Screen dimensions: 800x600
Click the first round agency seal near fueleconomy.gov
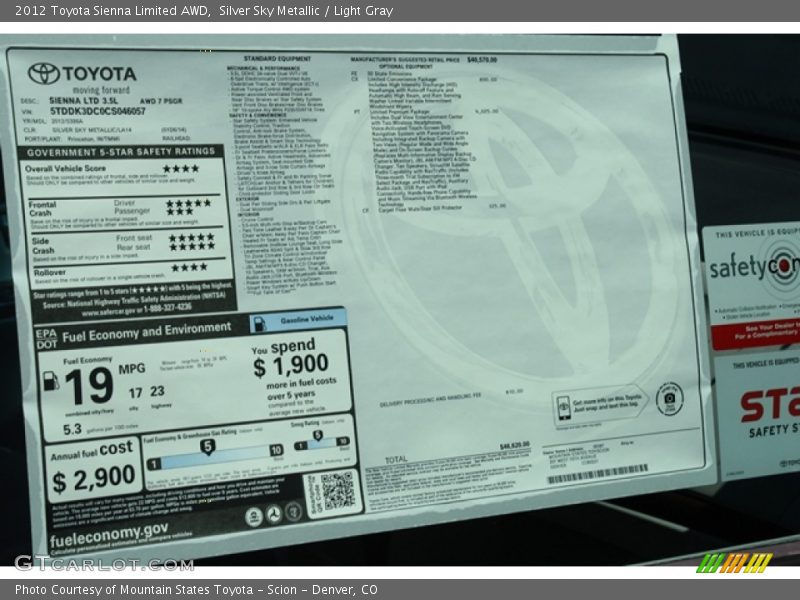[x=254, y=517]
